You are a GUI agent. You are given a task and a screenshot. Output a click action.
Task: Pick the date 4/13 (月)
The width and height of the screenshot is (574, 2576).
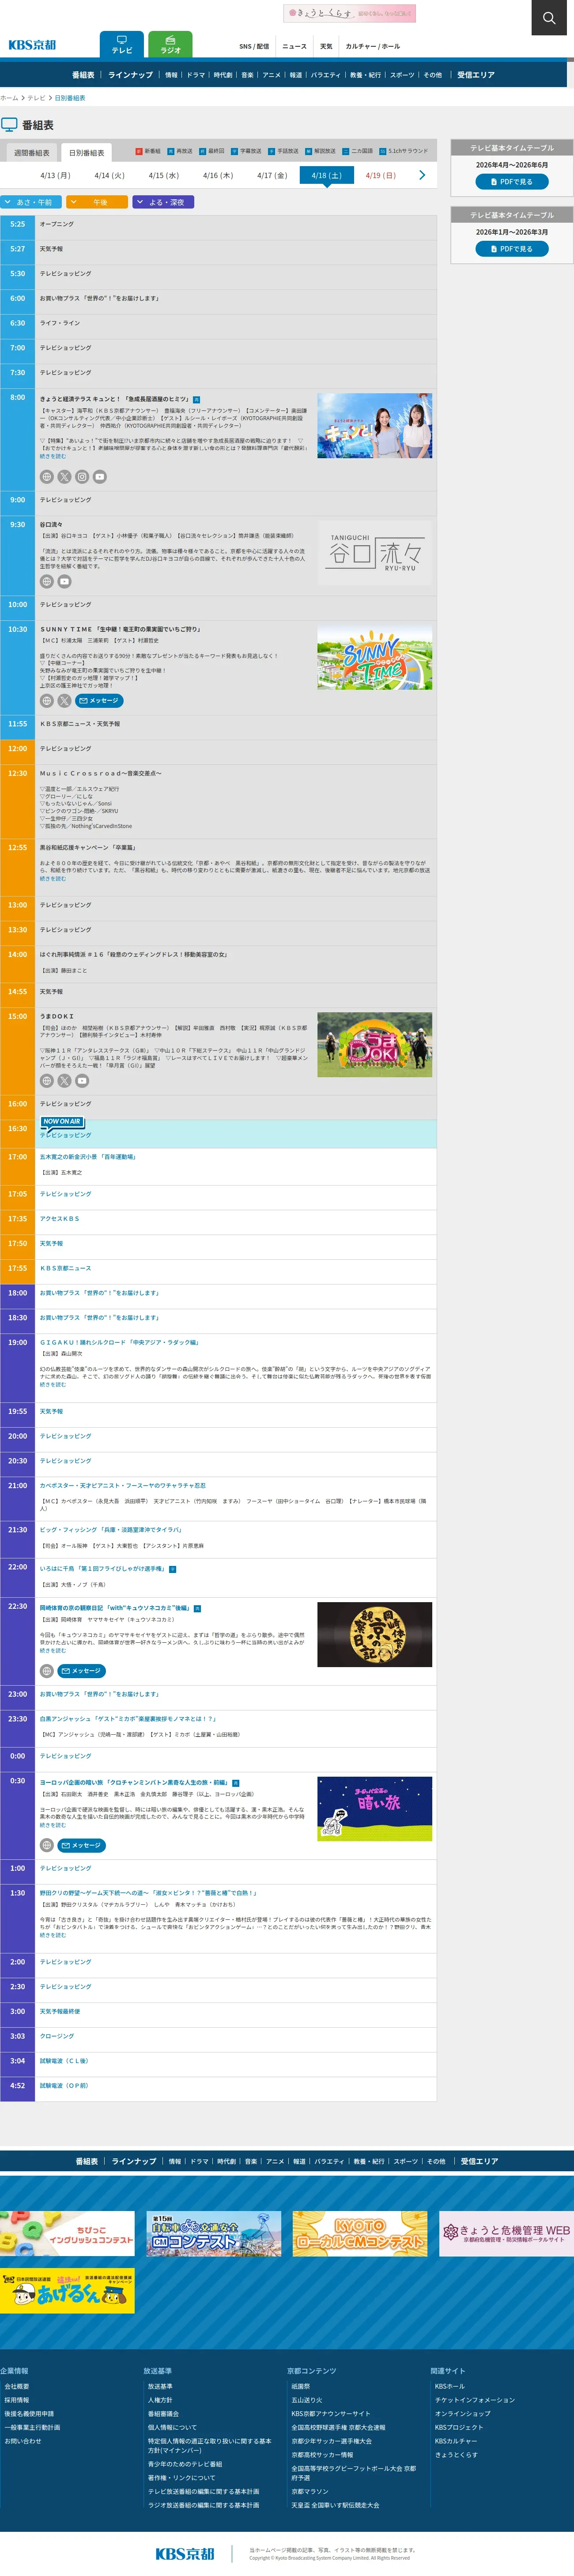[55, 175]
